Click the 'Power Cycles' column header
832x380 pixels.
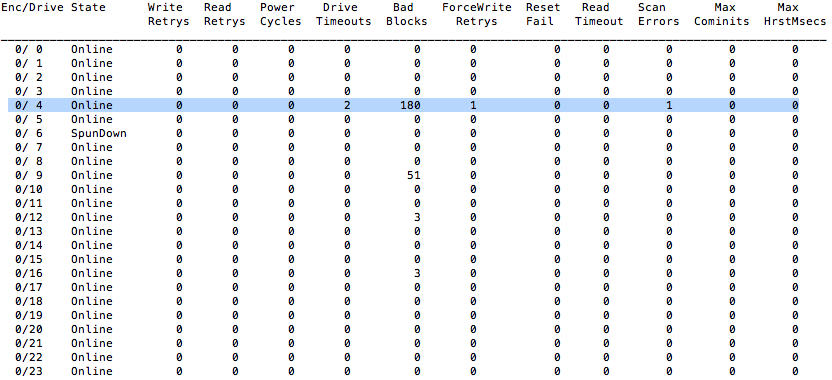(280, 14)
